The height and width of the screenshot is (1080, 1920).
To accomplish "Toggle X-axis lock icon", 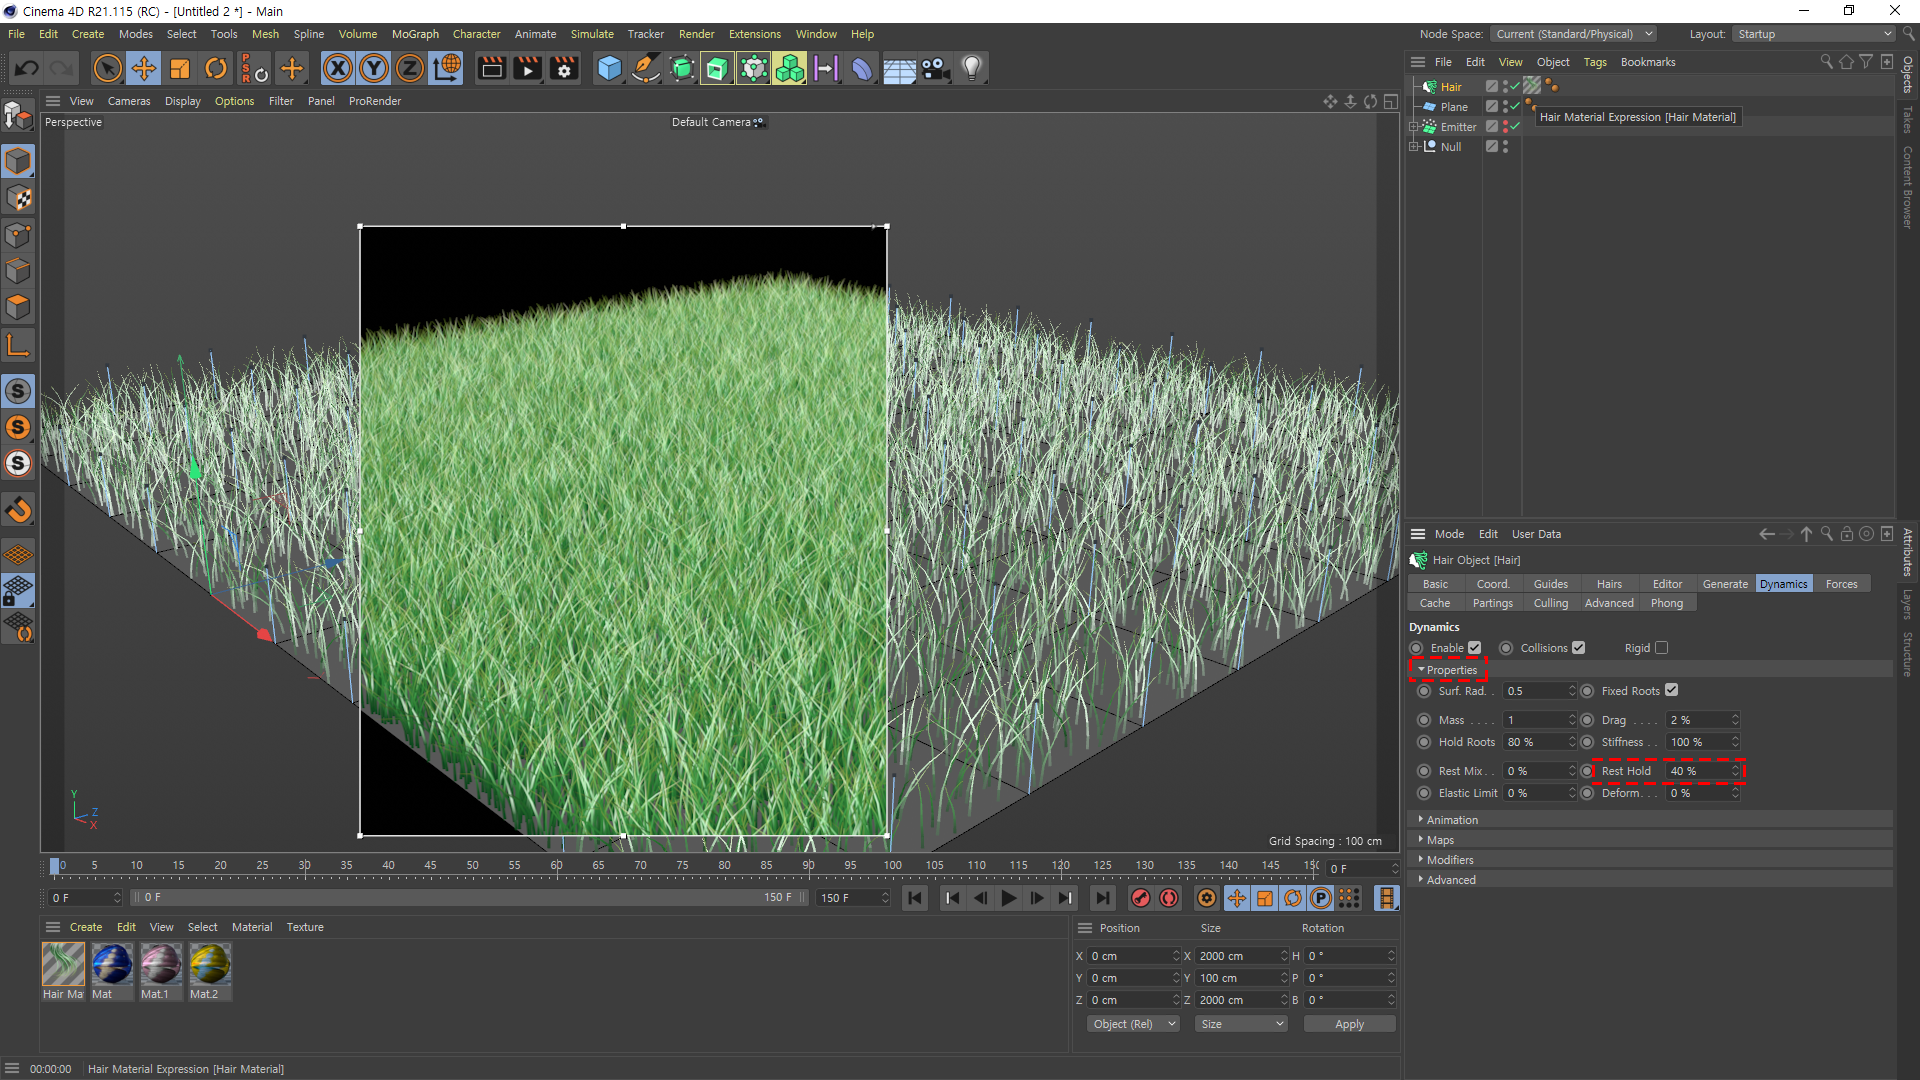I will 337,69.
